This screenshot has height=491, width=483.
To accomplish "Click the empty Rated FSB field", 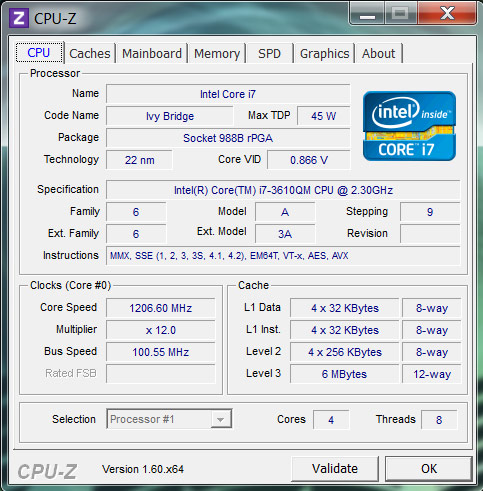I will coord(161,374).
